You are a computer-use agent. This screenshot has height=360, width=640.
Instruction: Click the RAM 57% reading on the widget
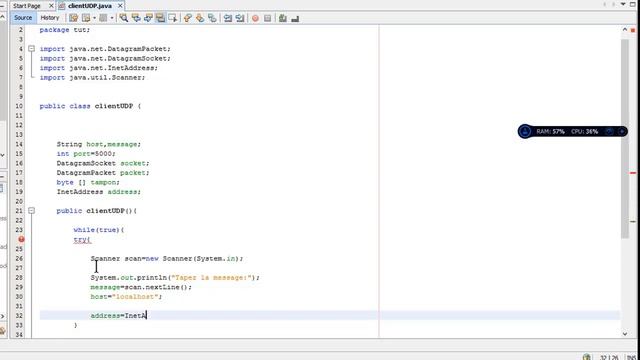tap(550, 131)
